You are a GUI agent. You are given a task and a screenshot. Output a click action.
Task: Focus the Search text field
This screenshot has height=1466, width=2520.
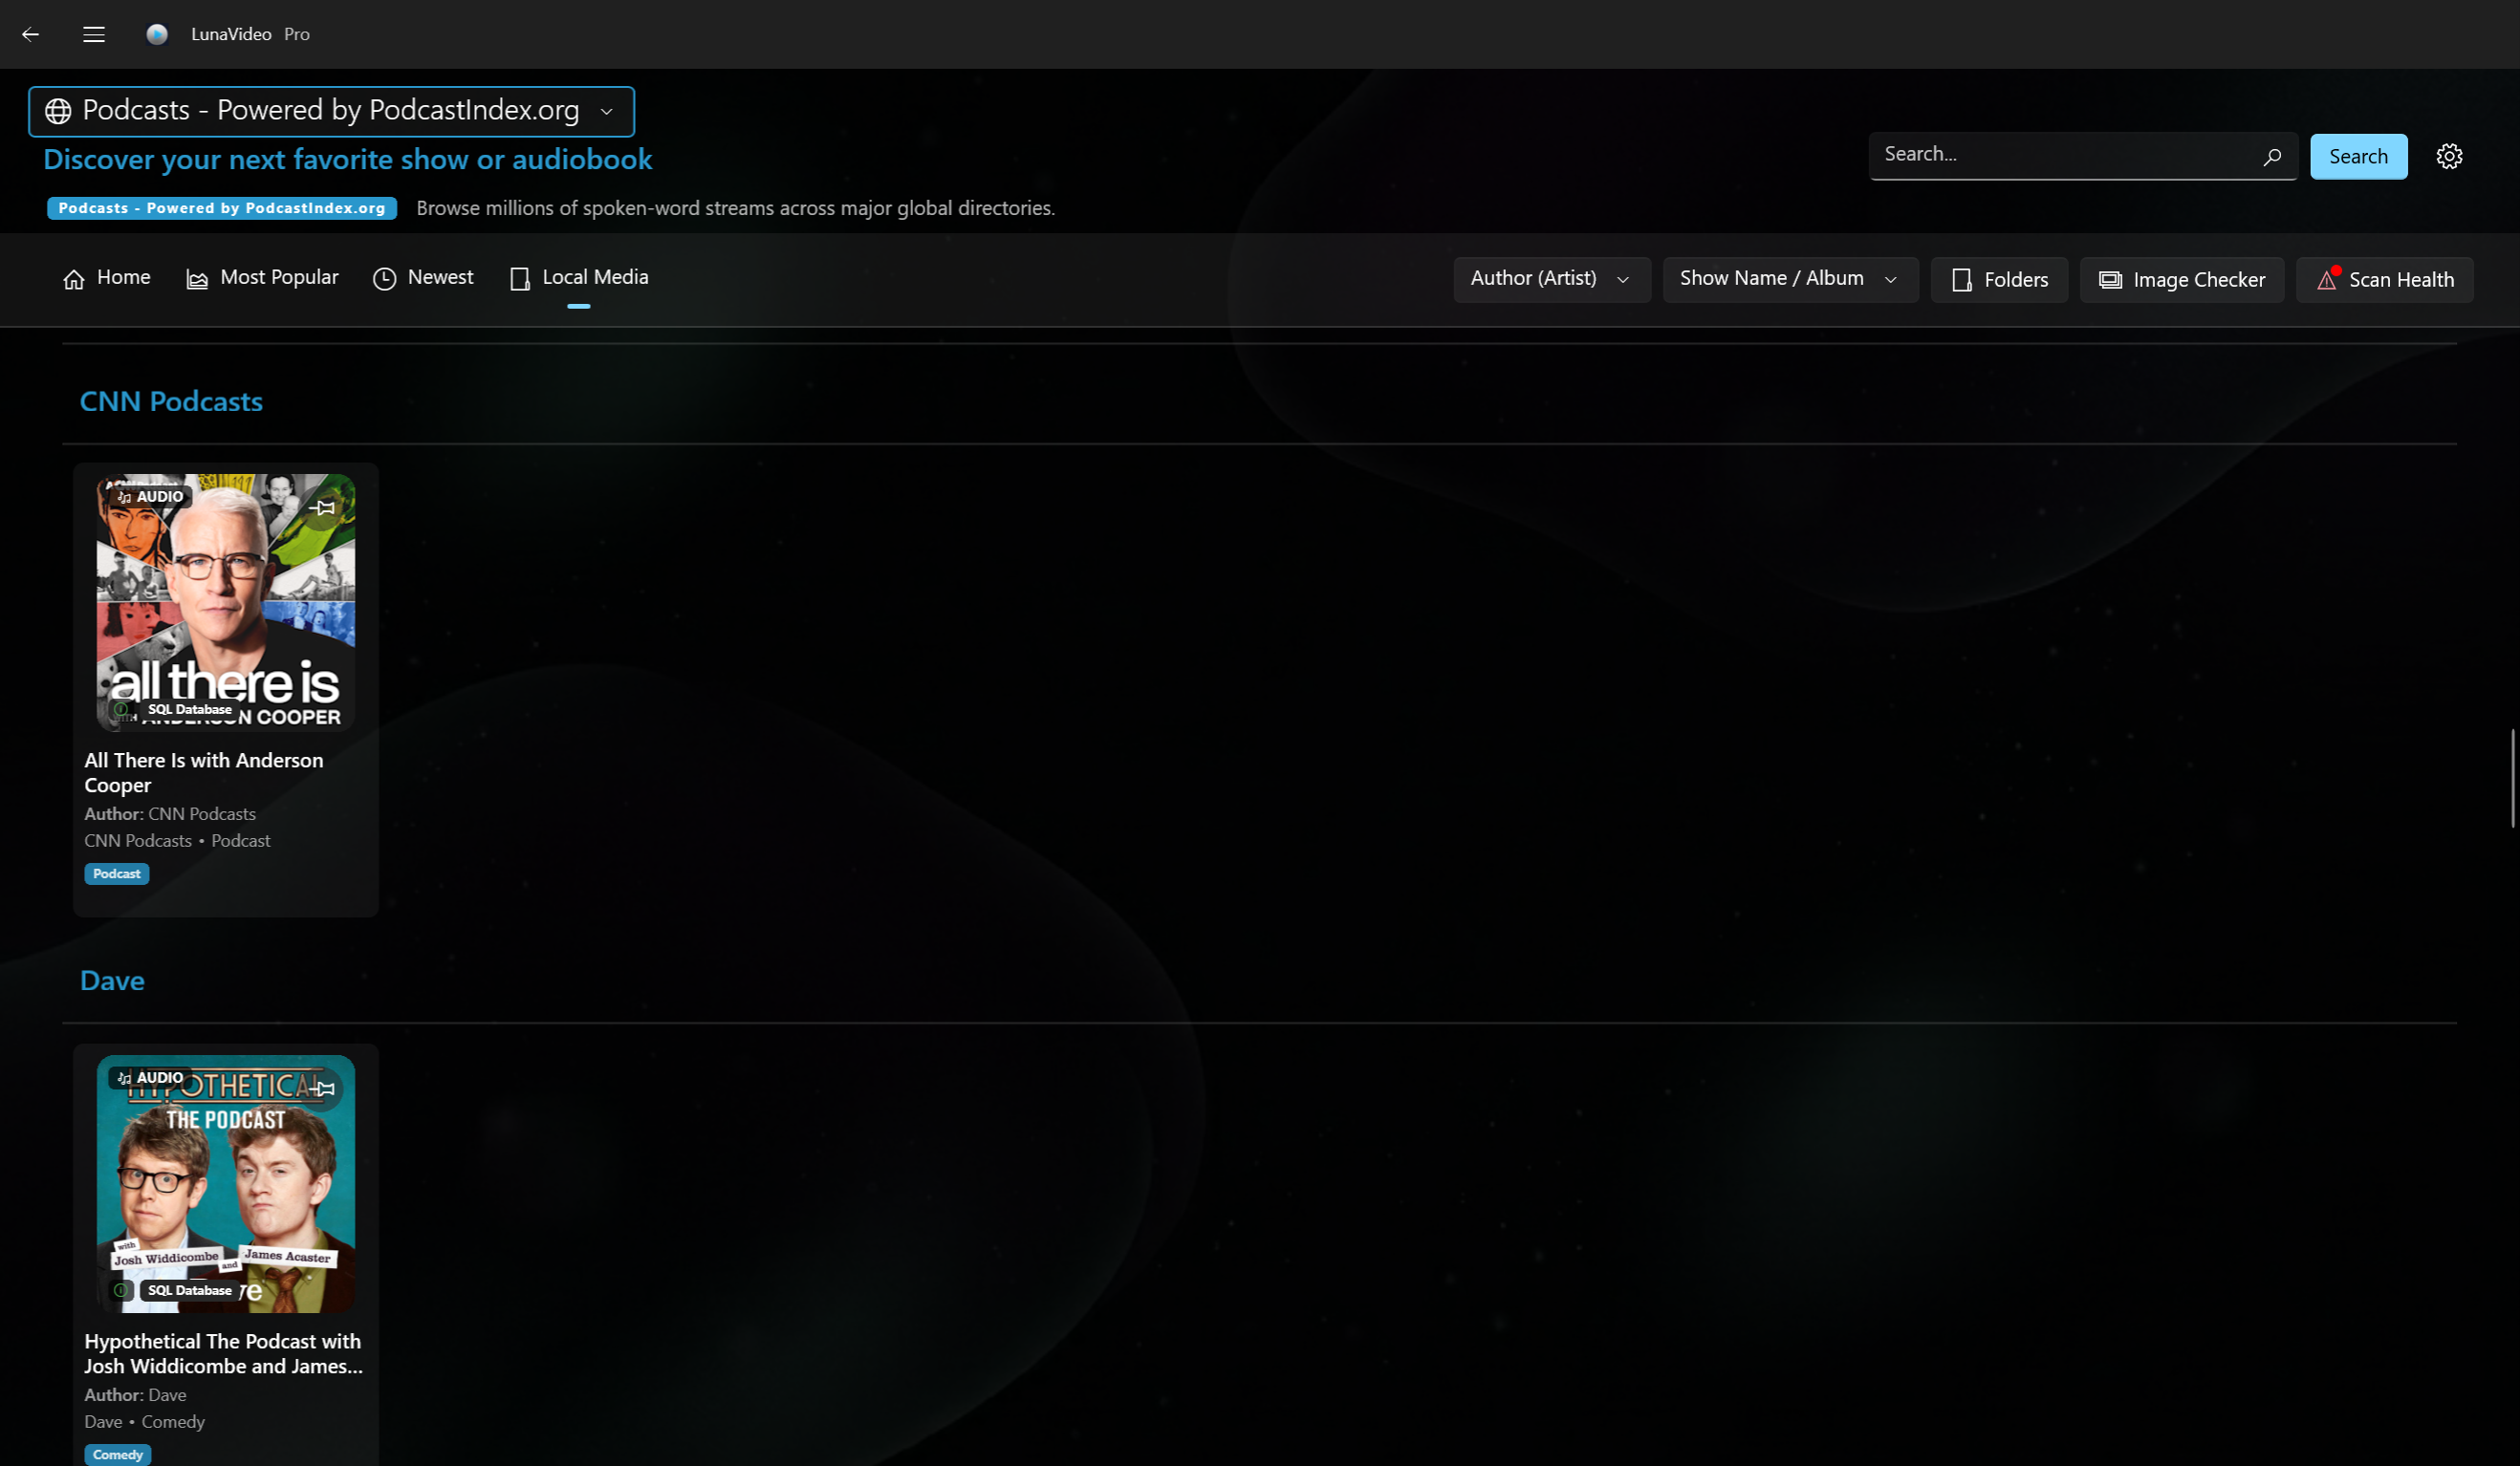click(x=2082, y=156)
